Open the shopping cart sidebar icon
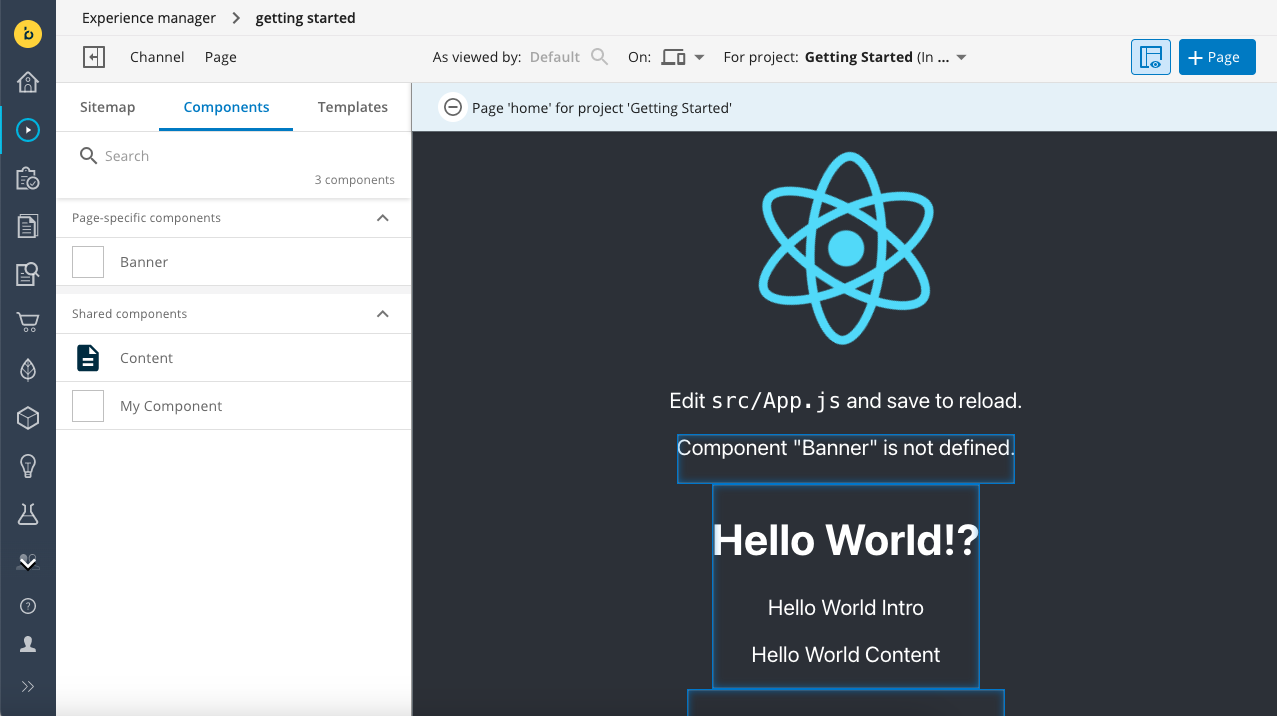 point(28,322)
